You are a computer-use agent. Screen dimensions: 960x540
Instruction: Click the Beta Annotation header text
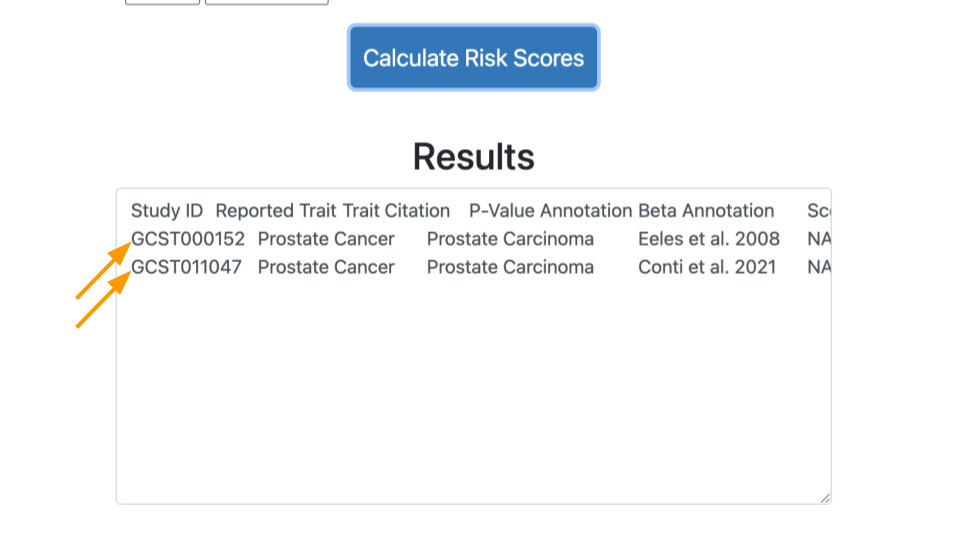[x=706, y=211]
